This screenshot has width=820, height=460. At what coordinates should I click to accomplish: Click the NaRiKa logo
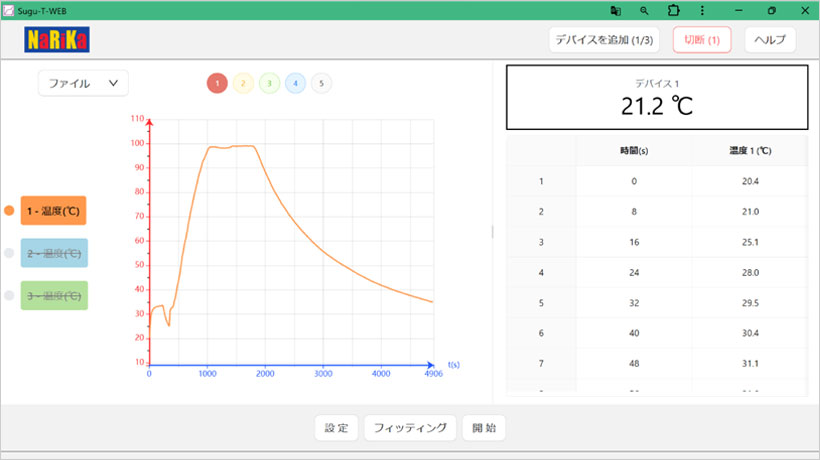click(x=58, y=41)
